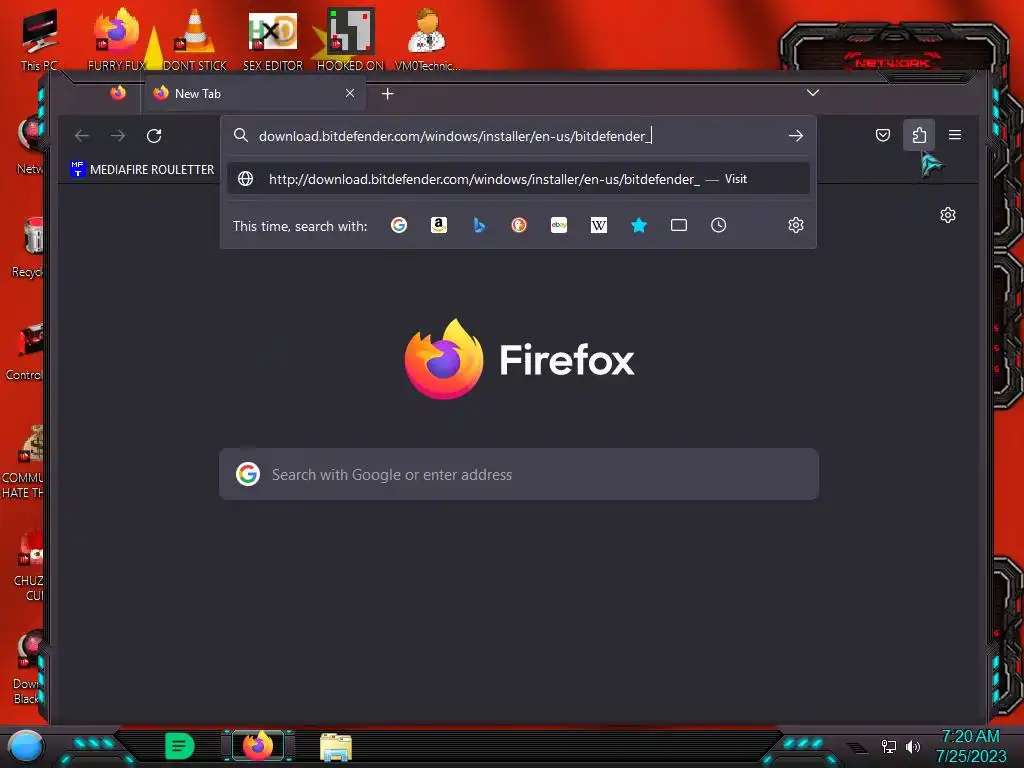Viewport: 1024px width, 768px height.
Task: Select the pinned Firefox tab
Action: pos(118,93)
